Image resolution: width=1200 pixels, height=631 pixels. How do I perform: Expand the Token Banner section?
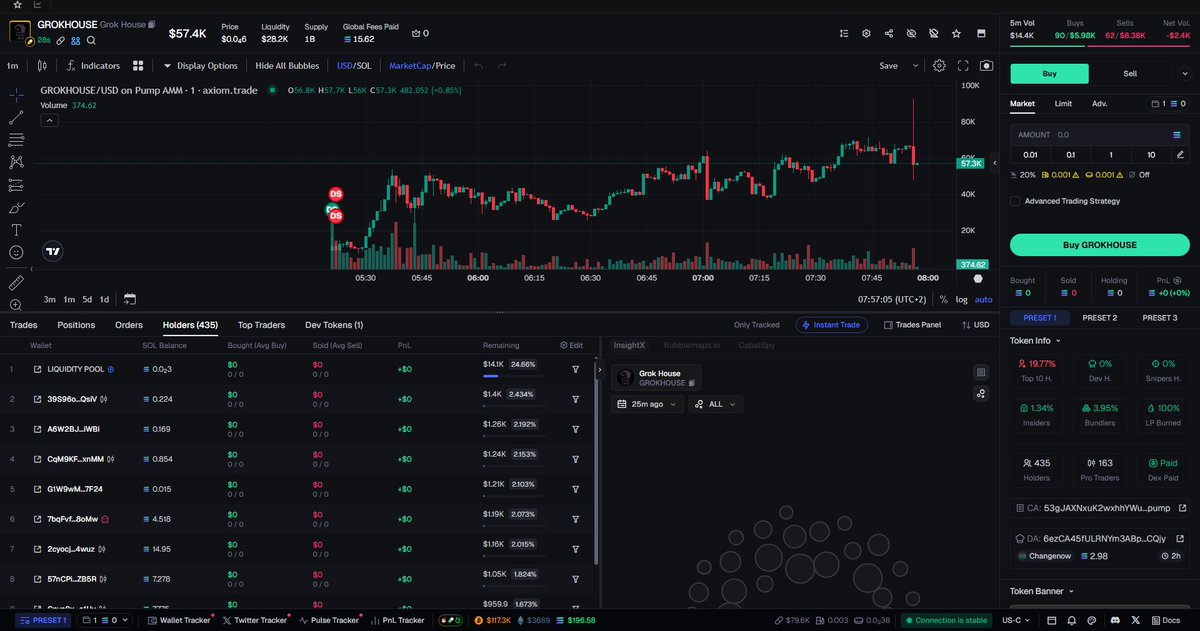pos(1042,591)
